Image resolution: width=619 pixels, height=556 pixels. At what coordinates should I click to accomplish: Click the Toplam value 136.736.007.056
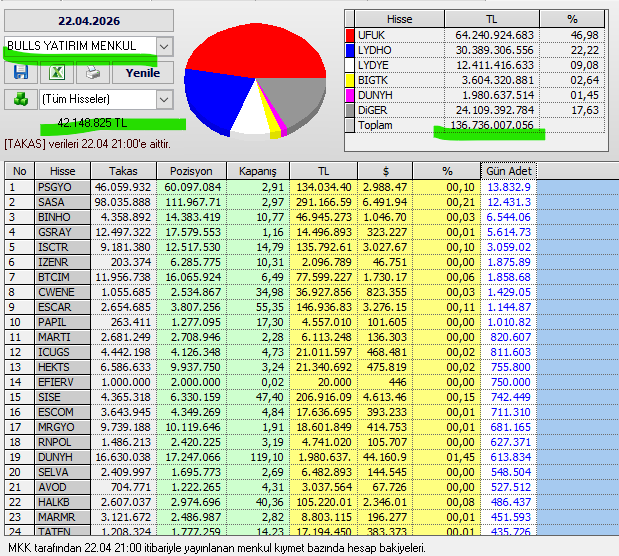(492, 125)
